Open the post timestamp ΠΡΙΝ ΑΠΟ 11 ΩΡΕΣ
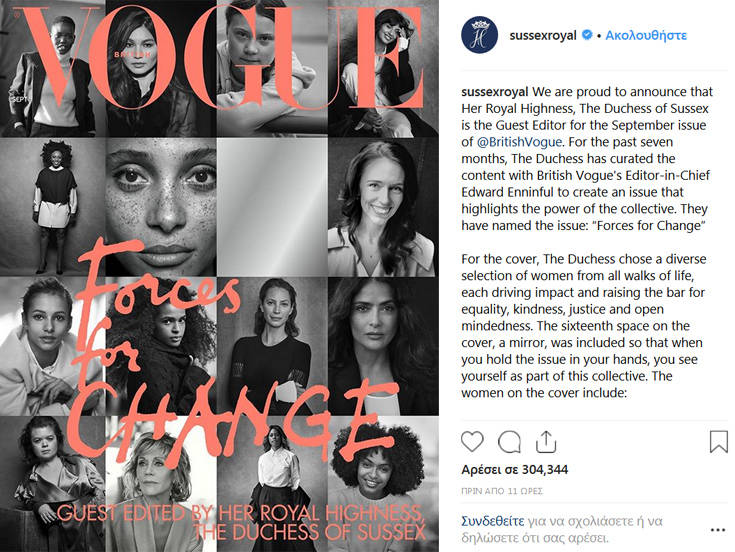 tap(502, 491)
